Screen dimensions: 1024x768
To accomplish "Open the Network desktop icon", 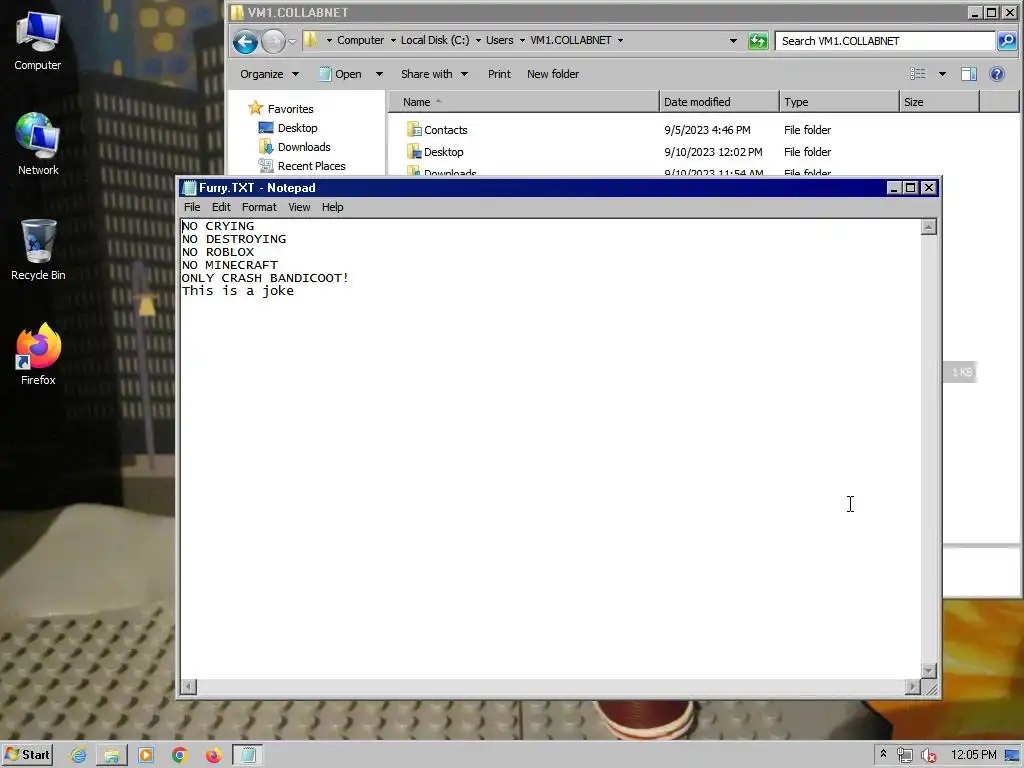I will tap(38, 144).
